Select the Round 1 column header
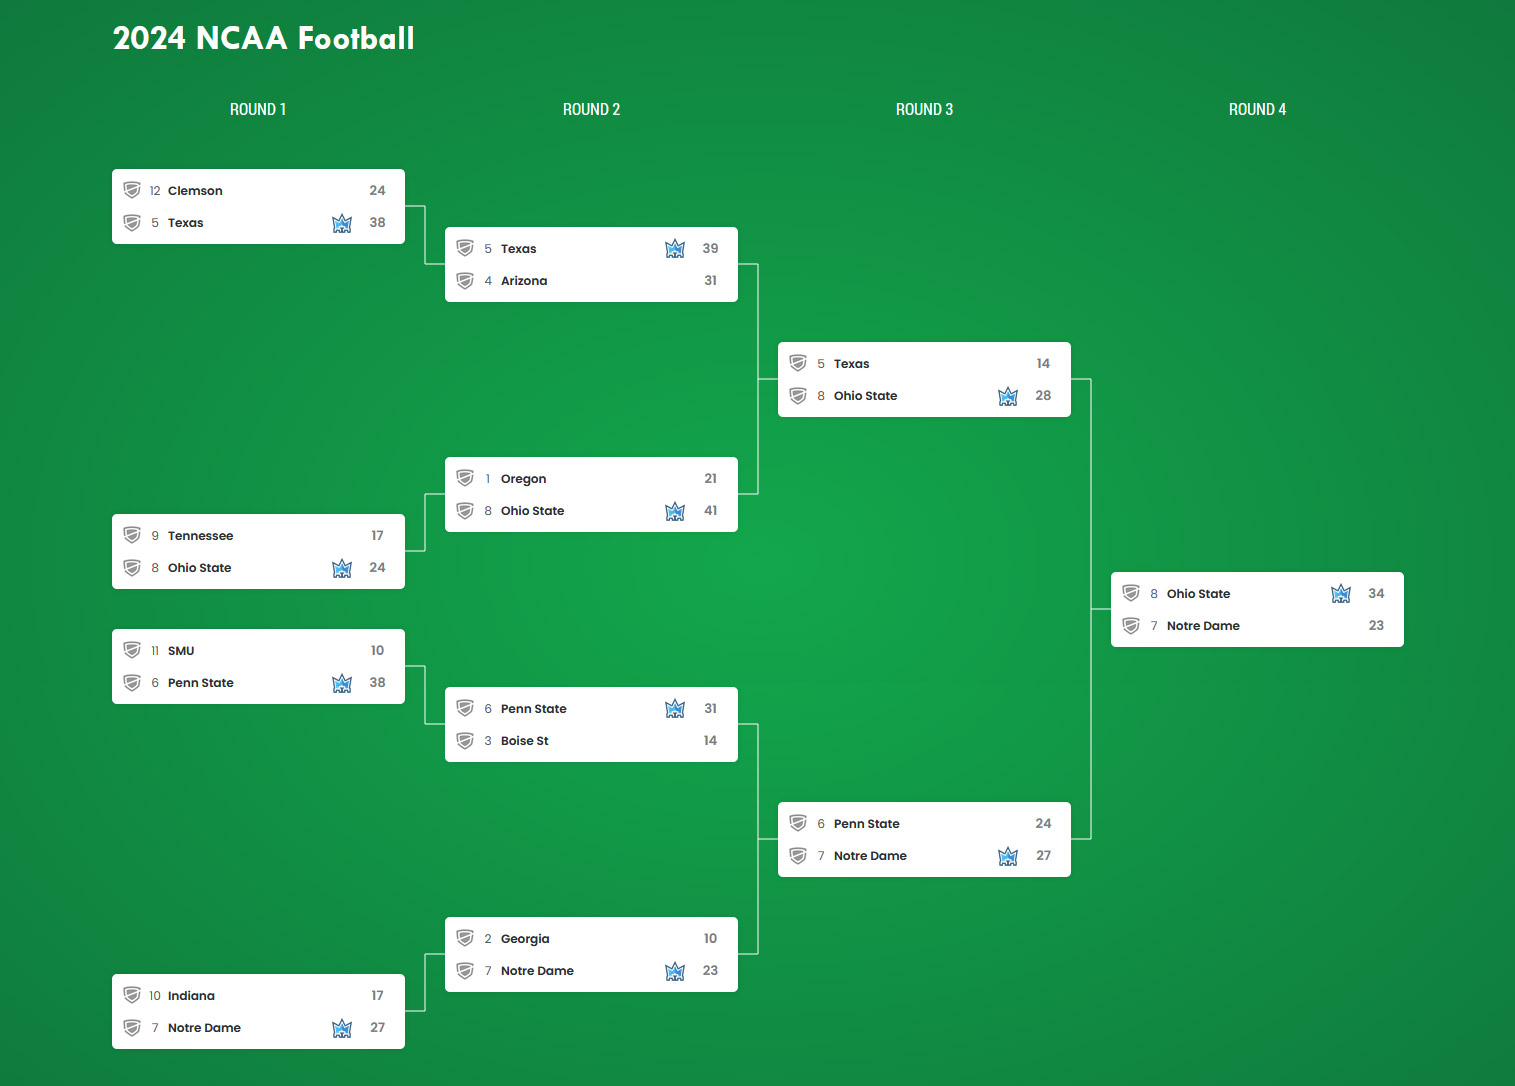Image resolution: width=1515 pixels, height=1086 pixels. (x=258, y=109)
